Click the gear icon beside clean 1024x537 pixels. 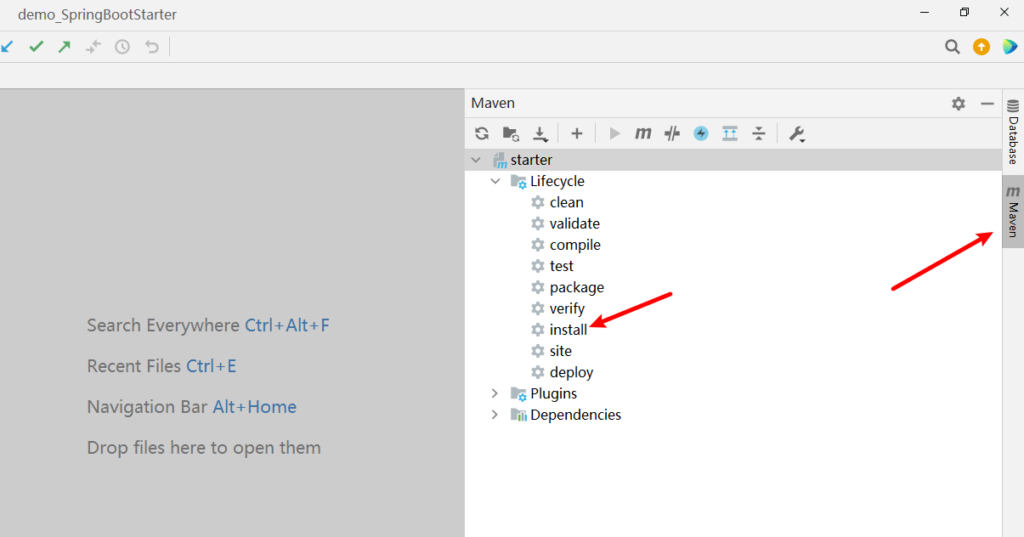537,203
